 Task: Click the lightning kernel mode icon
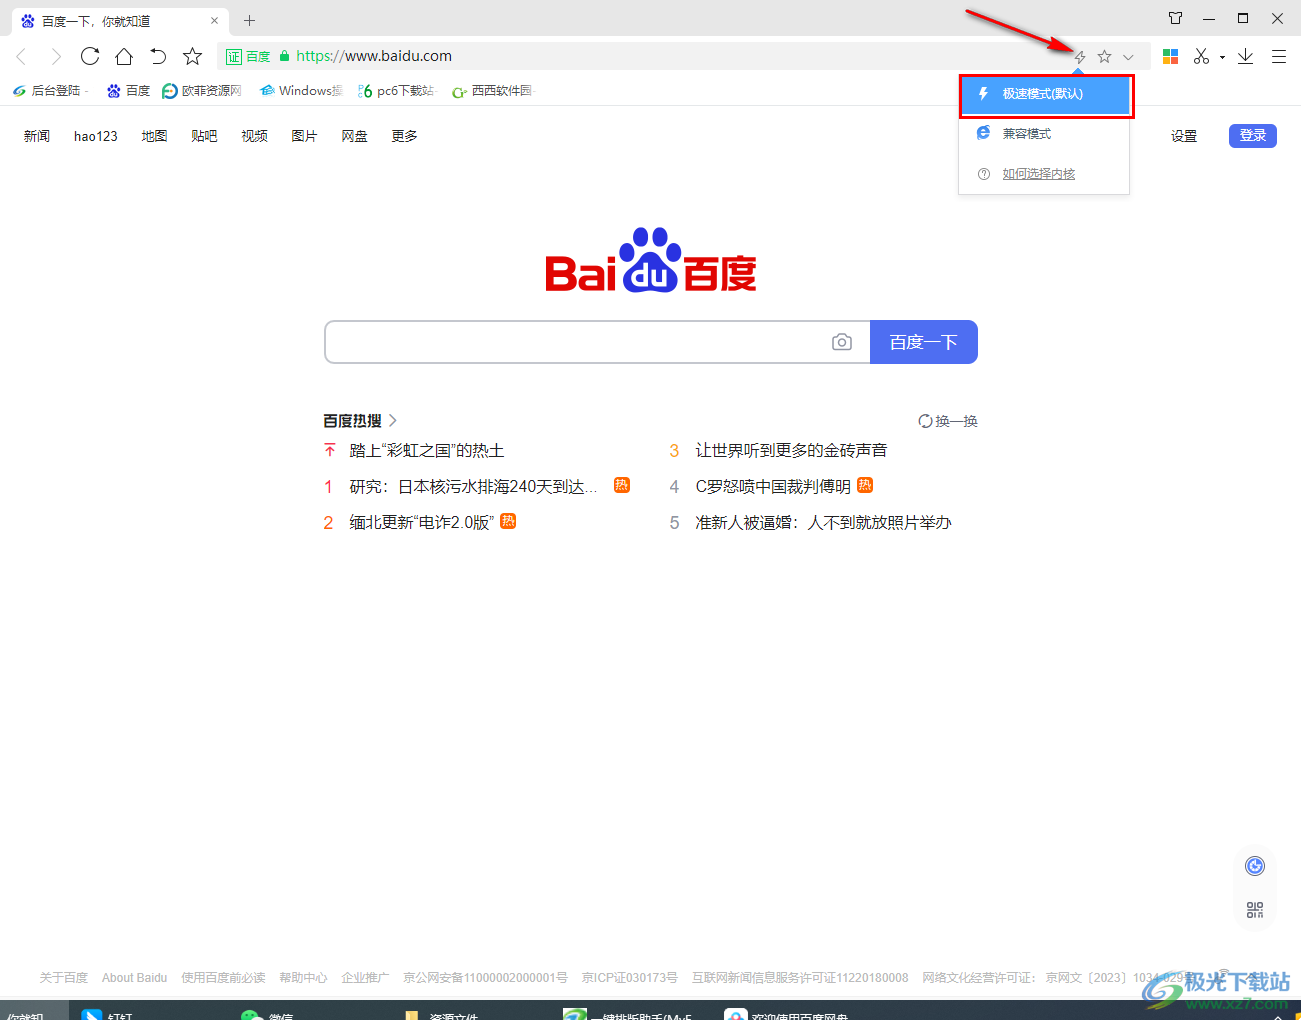click(x=1080, y=57)
